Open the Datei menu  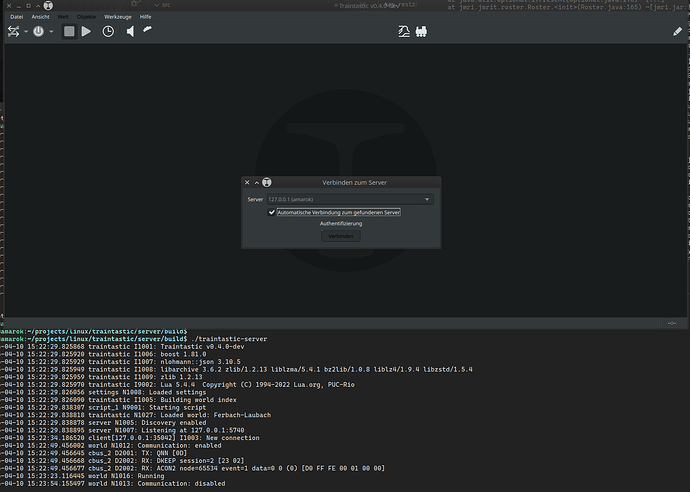coord(17,18)
